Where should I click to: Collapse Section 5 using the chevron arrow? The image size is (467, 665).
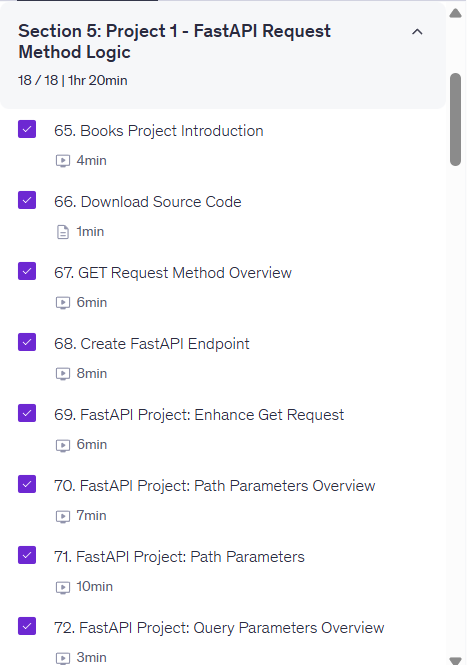click(417, 32)
